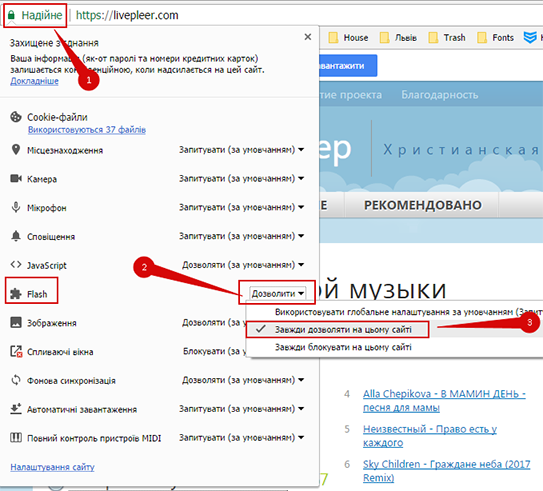Open Налаштування сайту link
543x491 pixels.
[52, 467]
